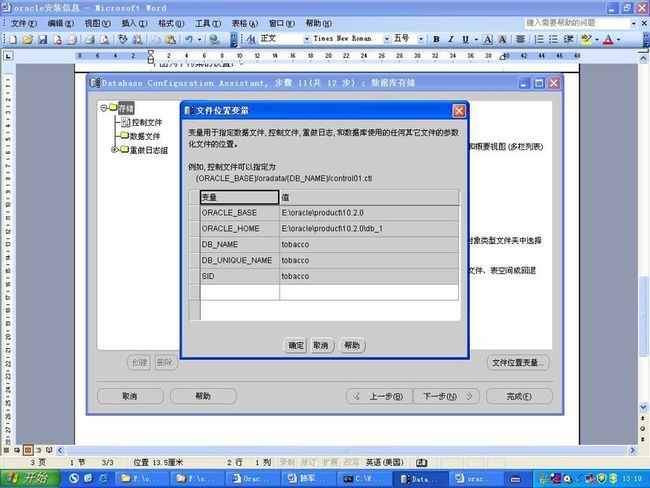Open the 编辑 menu
Image resolution: width=650 pixels, height=488 pixels.
61,23
